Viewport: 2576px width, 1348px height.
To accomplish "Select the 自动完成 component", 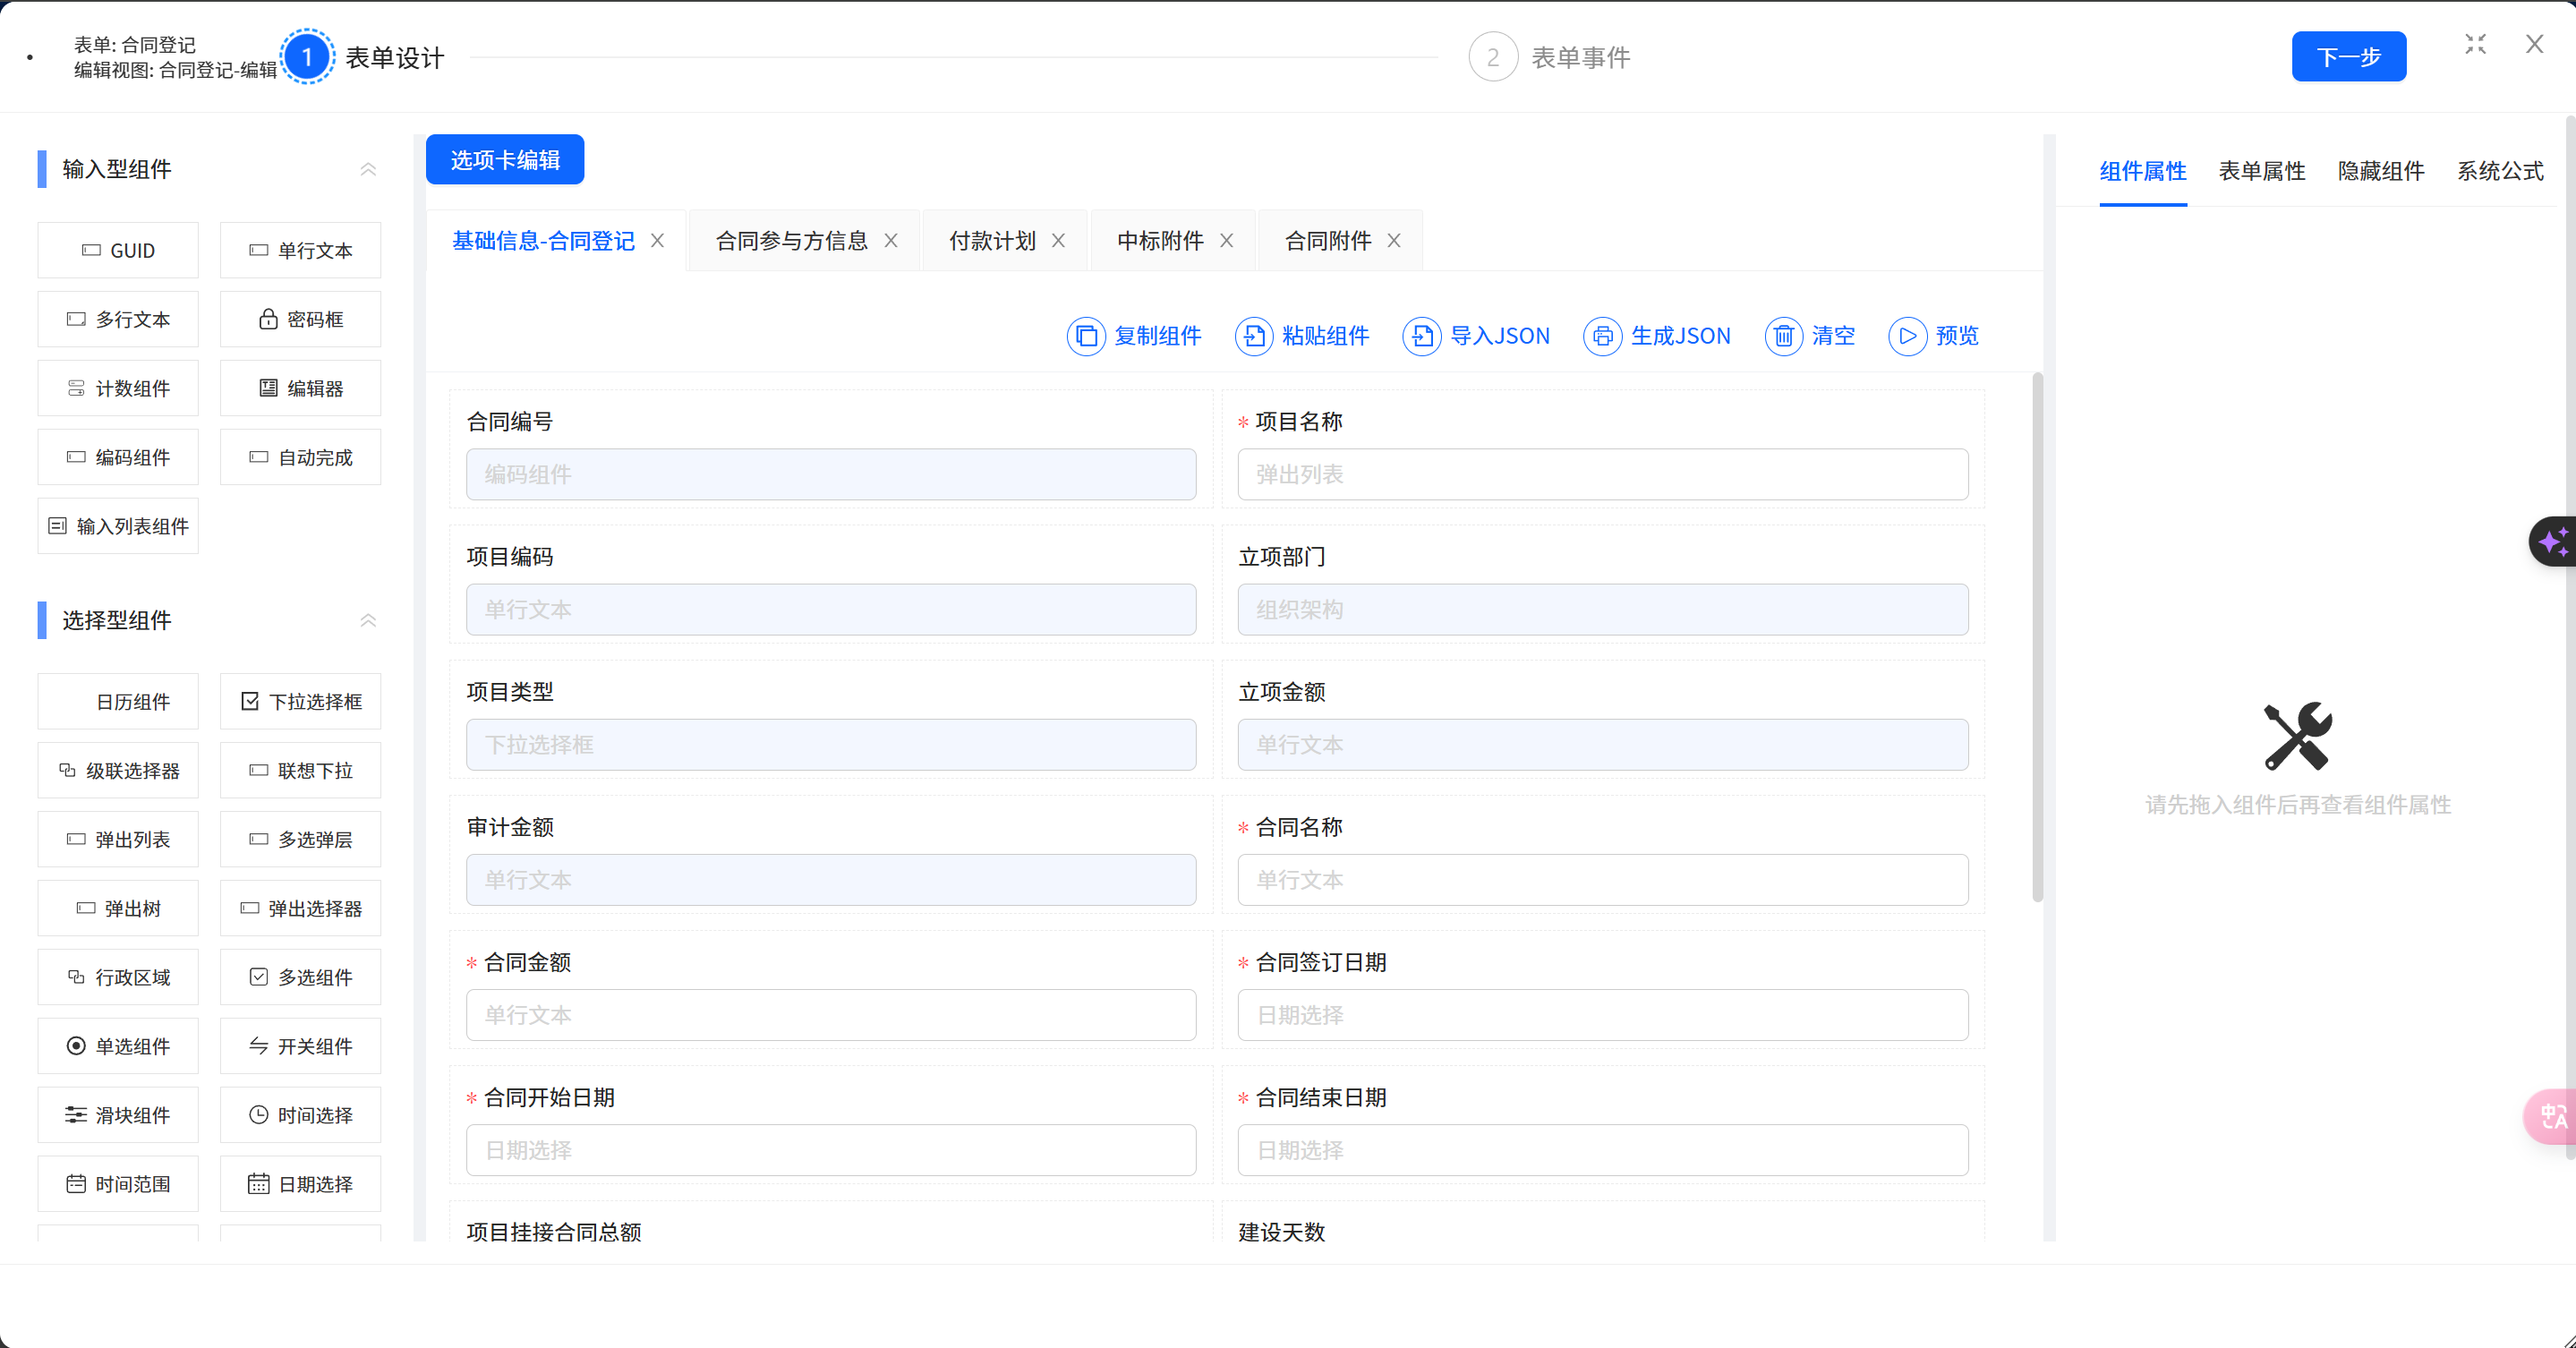I will coord(300,457).
